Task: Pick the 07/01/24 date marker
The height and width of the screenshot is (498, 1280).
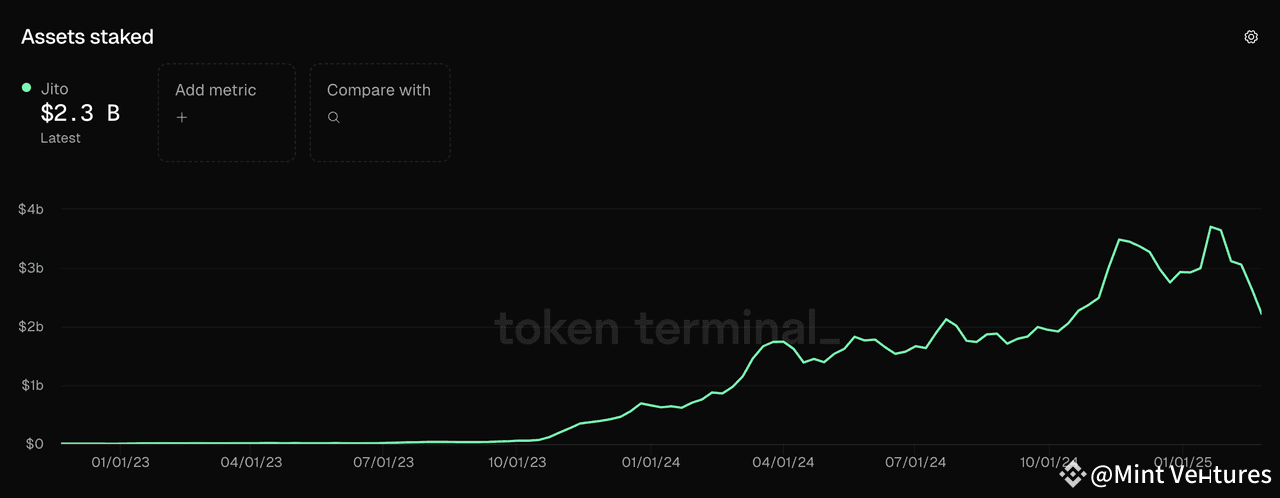Action: (916, 463)
